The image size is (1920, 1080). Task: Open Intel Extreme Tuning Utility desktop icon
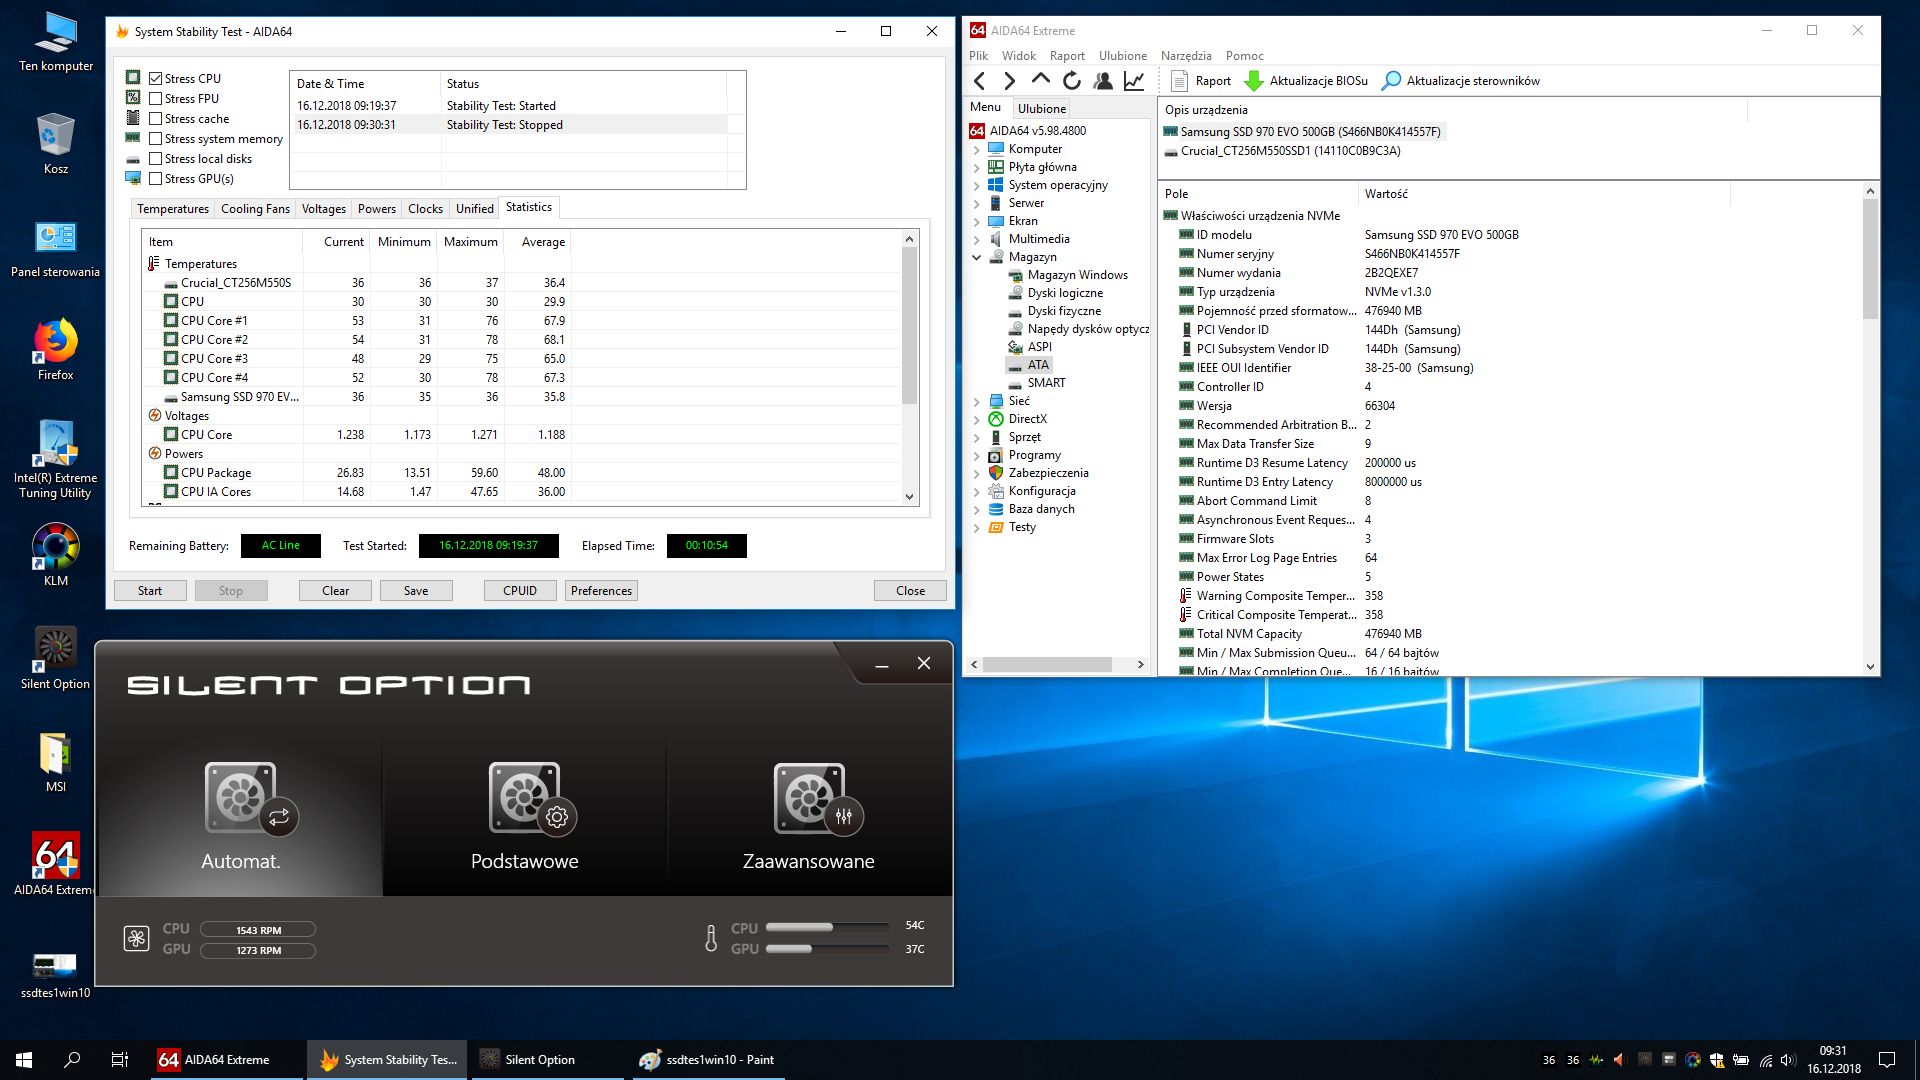pyautogui.click(x=56, y=460)
